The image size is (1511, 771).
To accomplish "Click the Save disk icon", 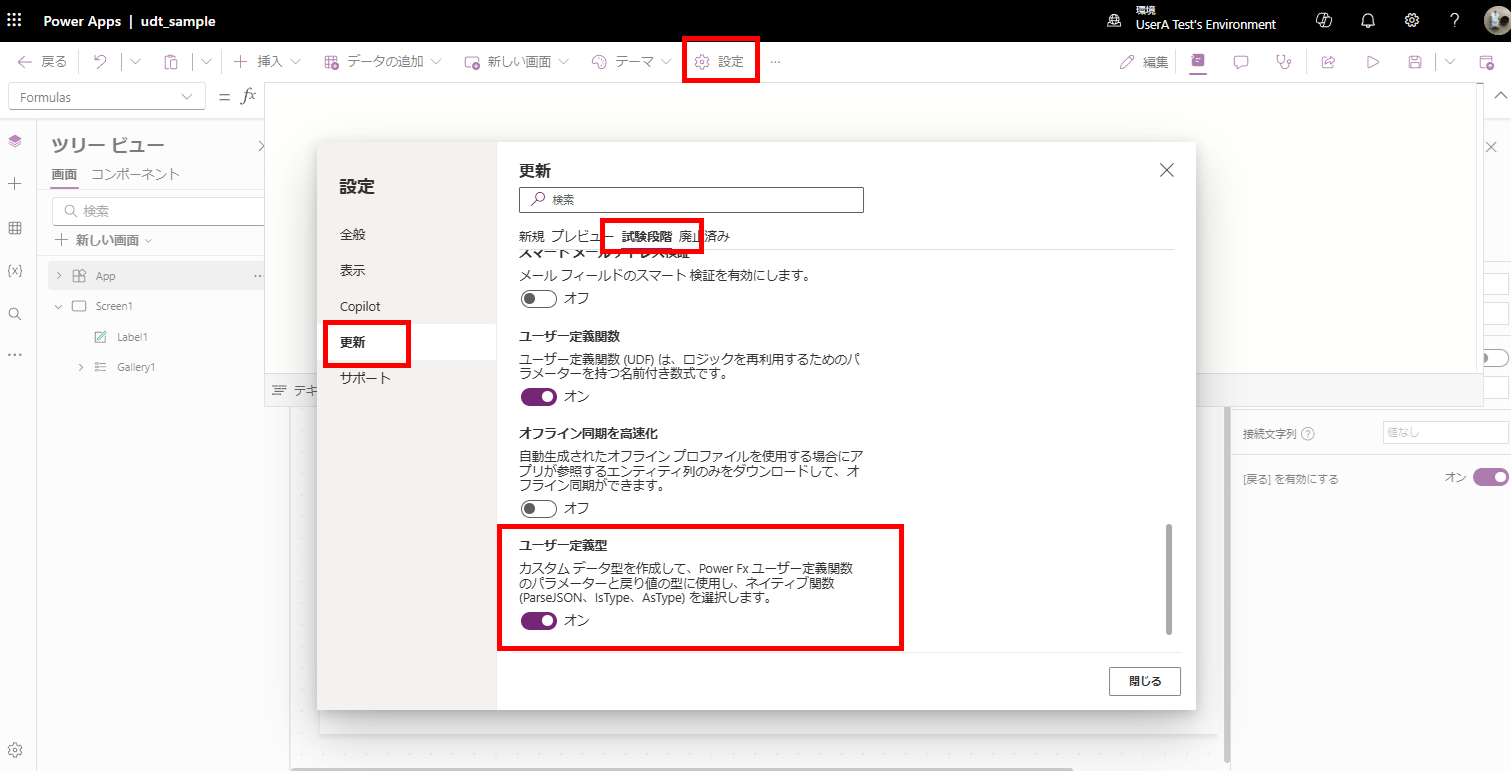I will point(1415,62).
